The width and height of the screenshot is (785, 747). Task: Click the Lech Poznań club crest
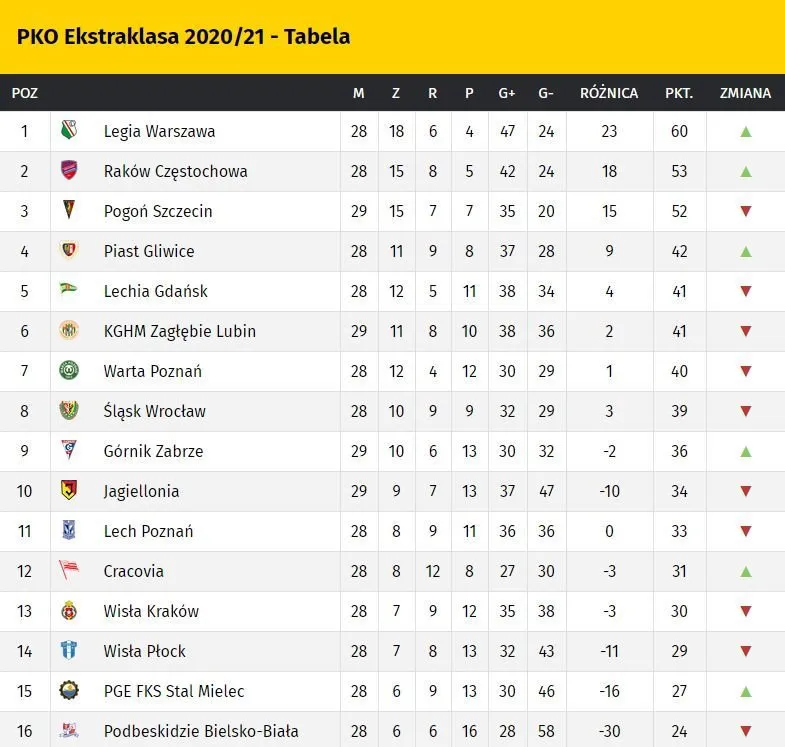[x=69, y=531]
